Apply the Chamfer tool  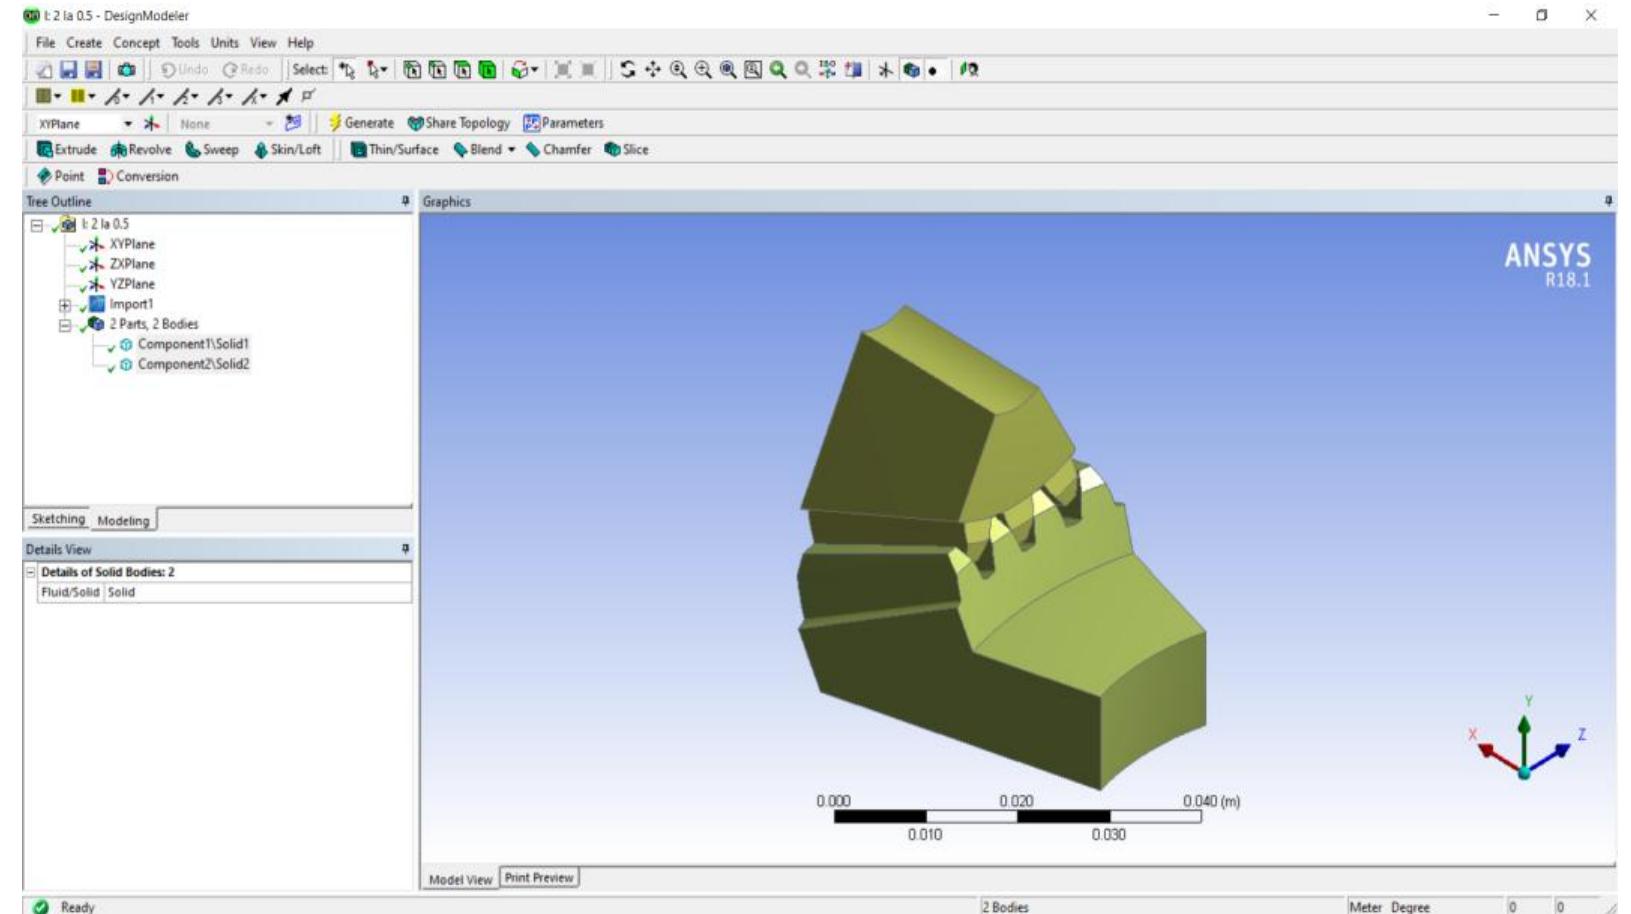[x=558, y=150]
